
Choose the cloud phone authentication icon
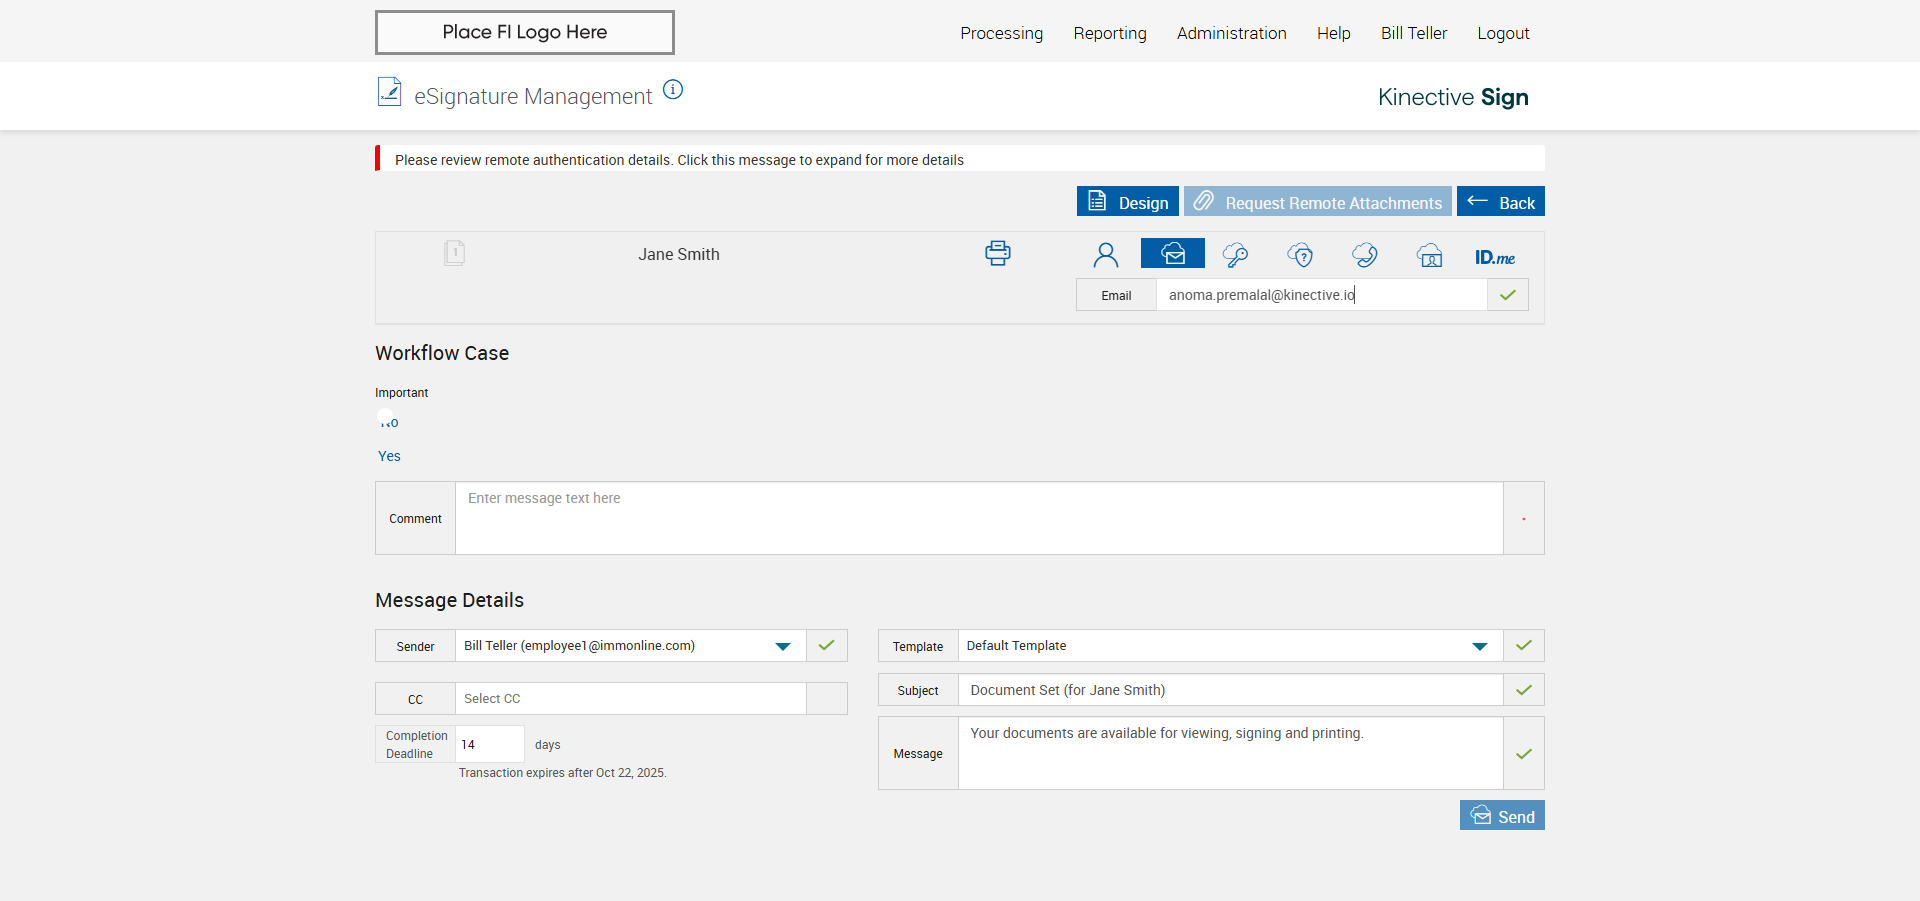click(x=1364, y=255)
